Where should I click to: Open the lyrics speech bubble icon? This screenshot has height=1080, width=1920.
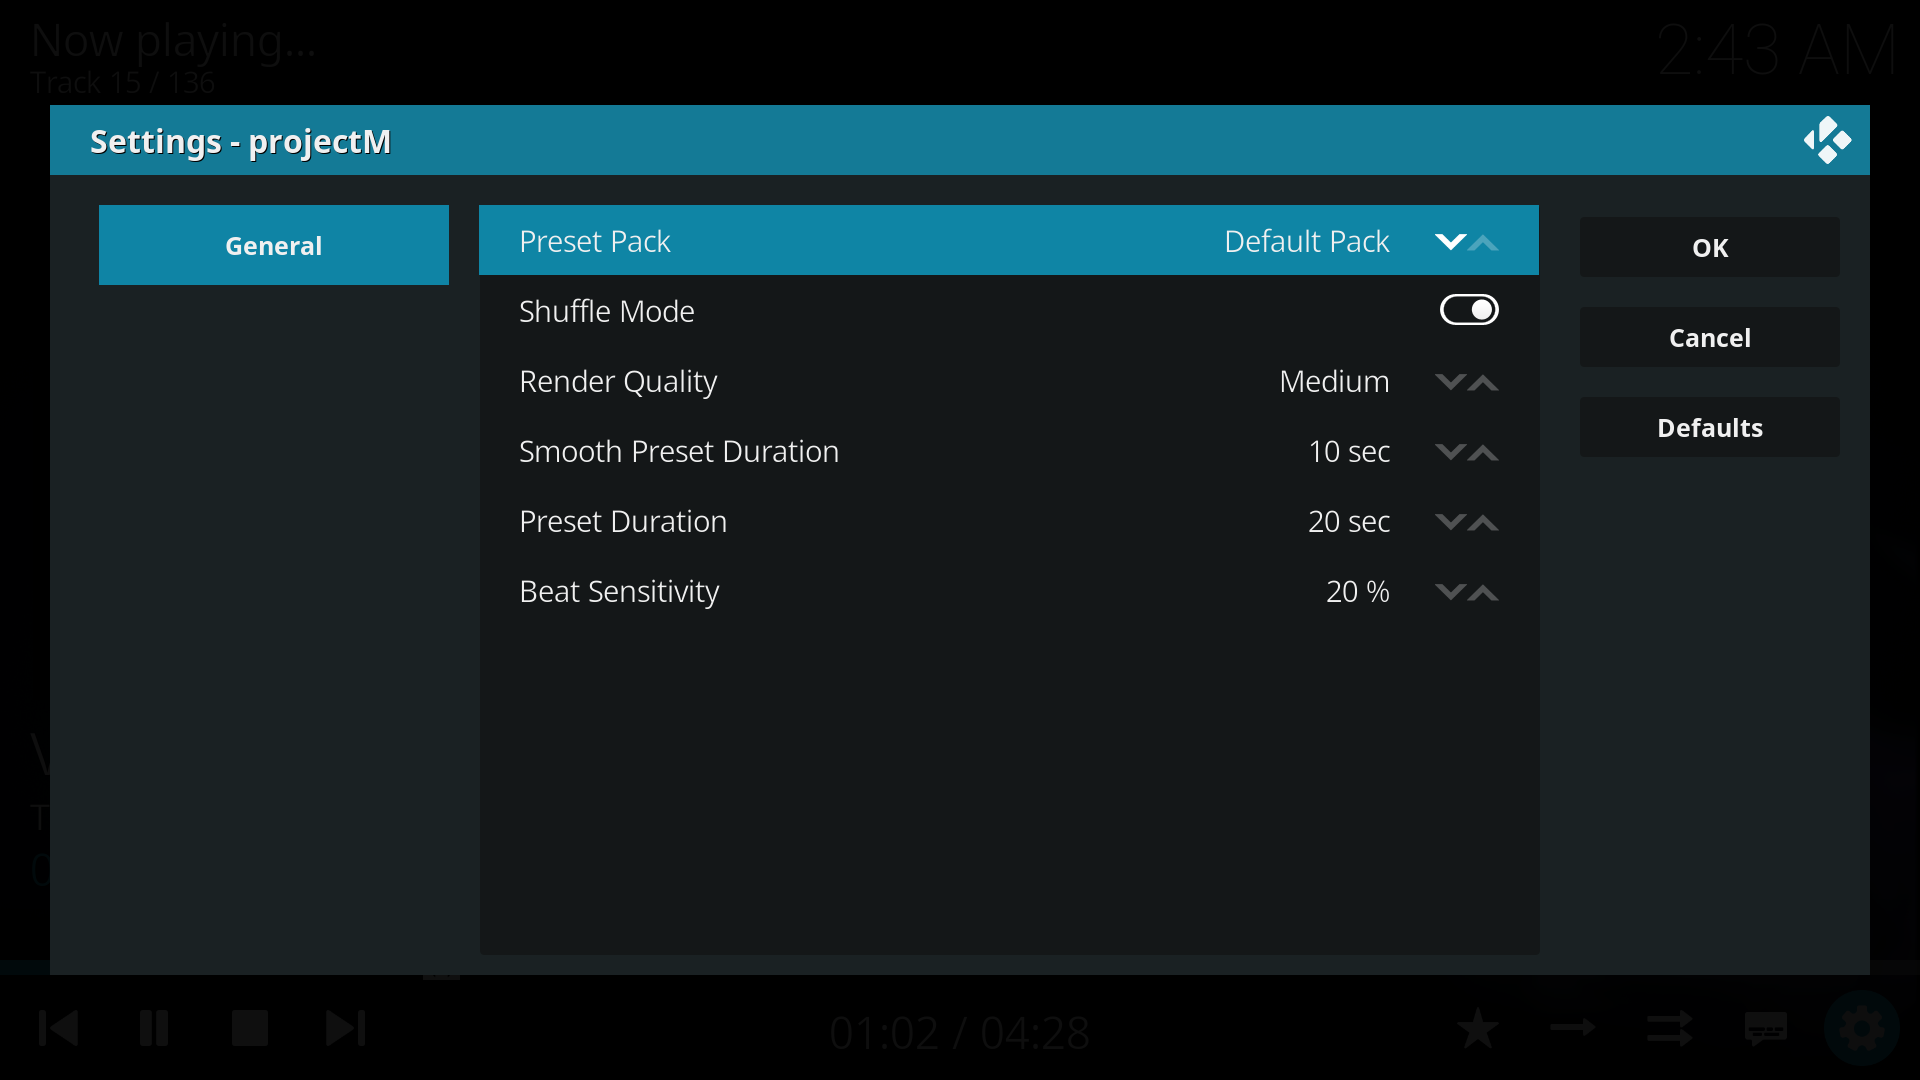click(1765, 1028)
